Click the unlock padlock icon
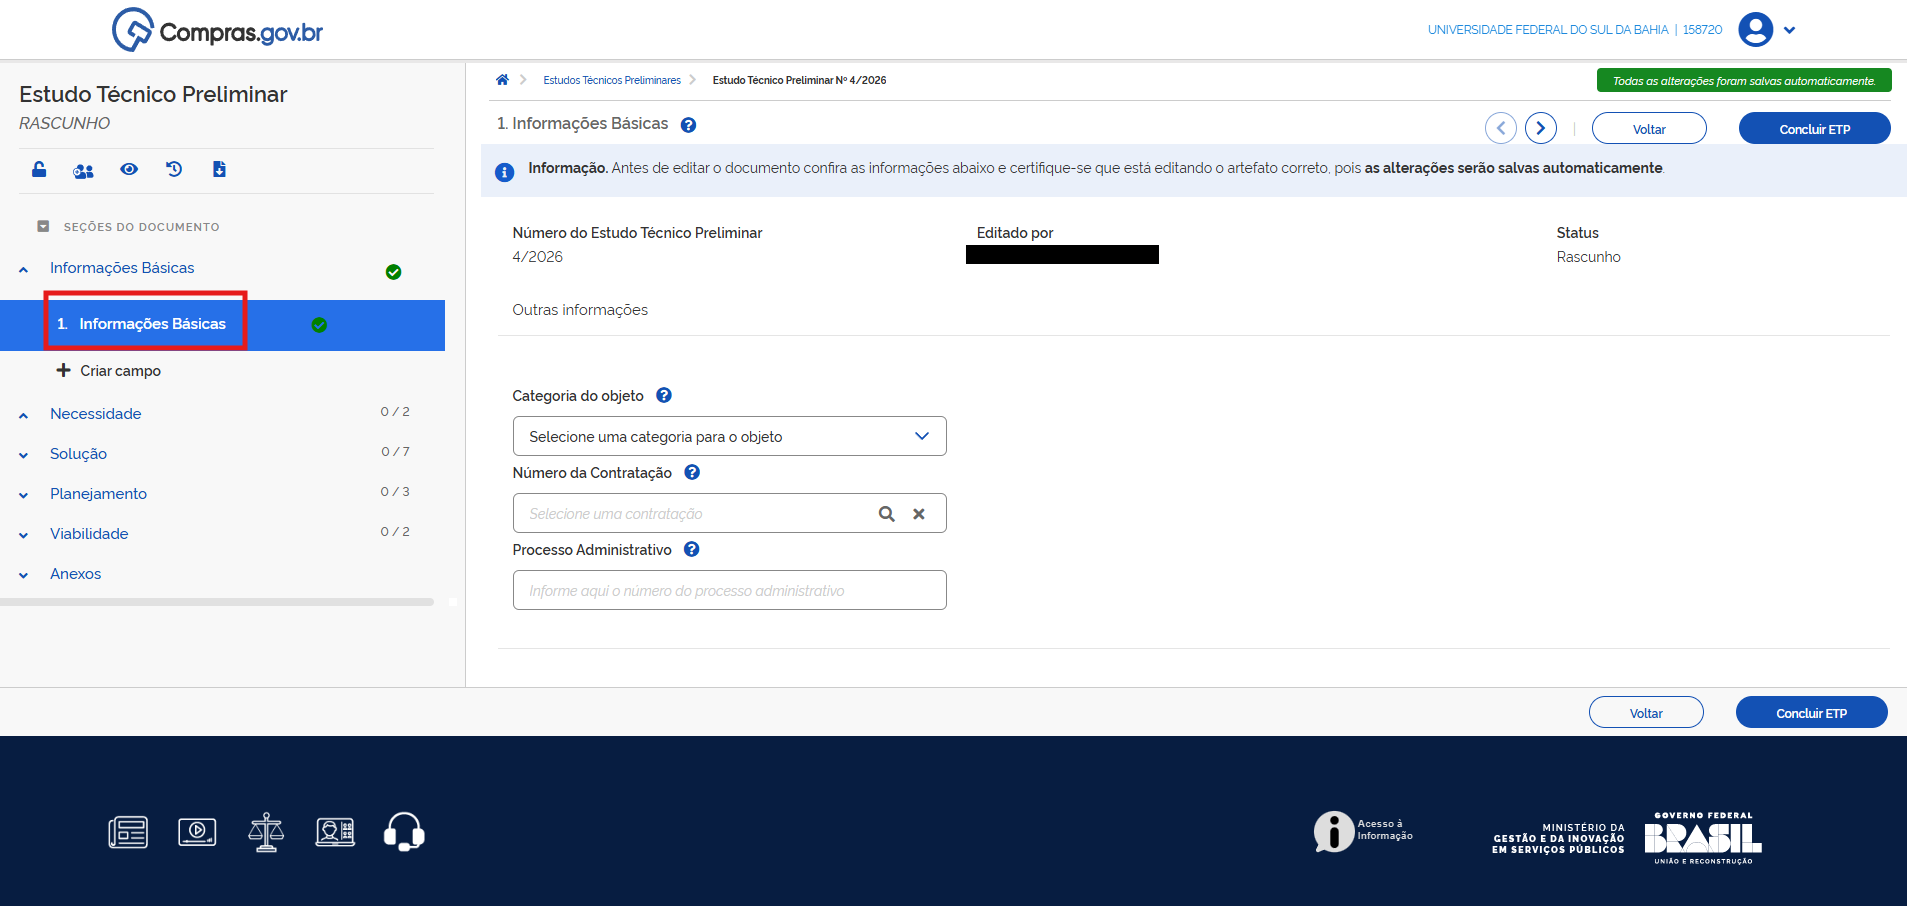 tap(39, 169)
